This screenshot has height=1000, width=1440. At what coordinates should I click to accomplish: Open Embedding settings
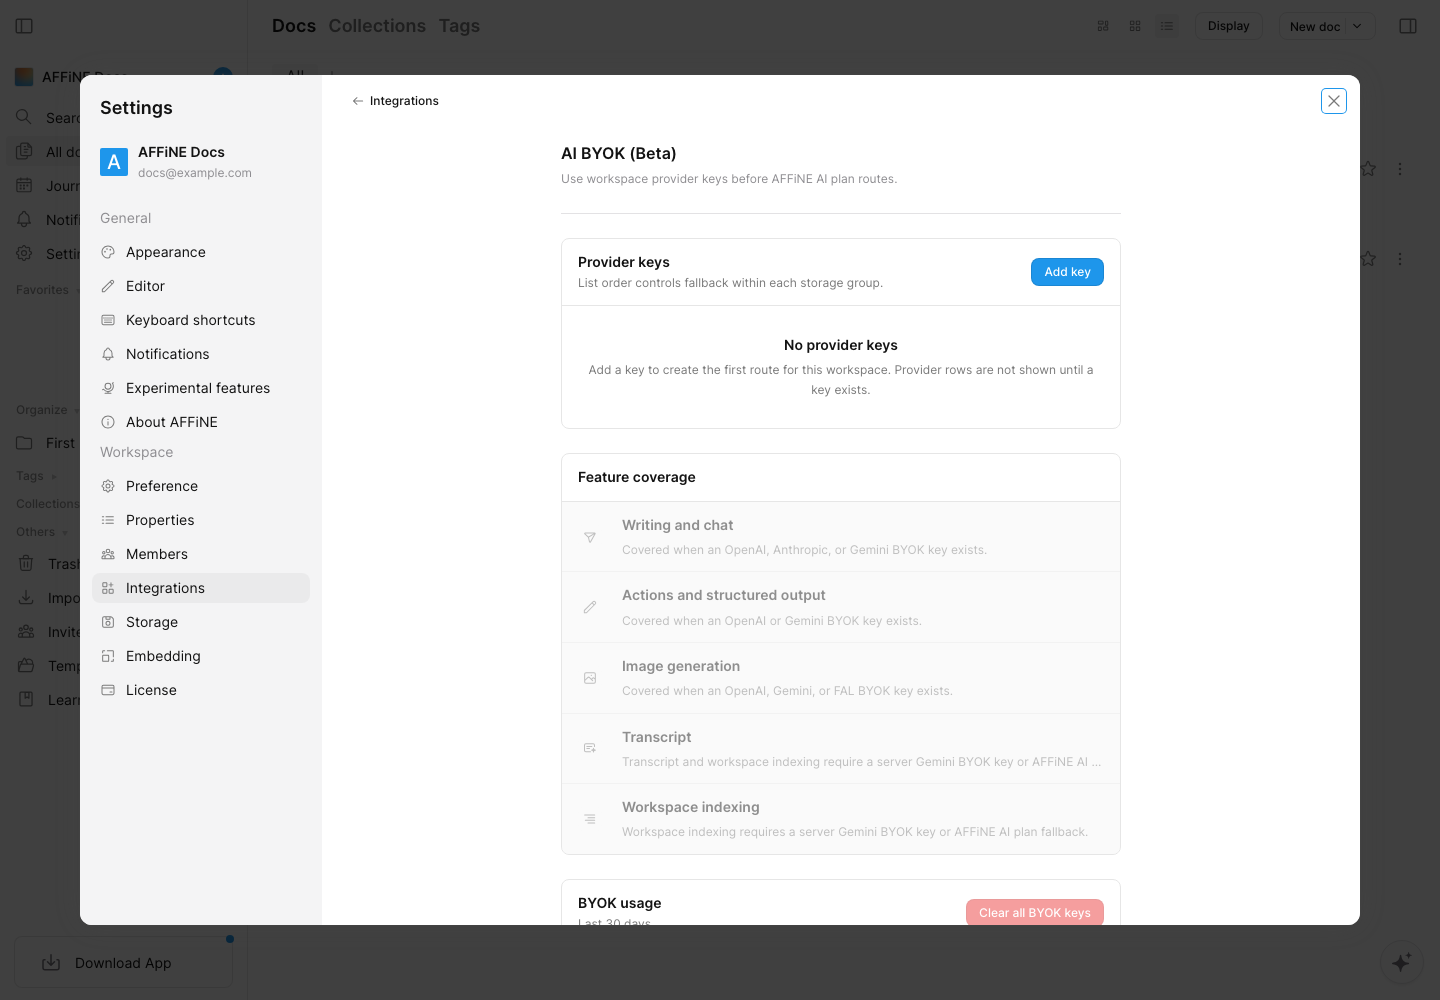[x=201, y=656]
